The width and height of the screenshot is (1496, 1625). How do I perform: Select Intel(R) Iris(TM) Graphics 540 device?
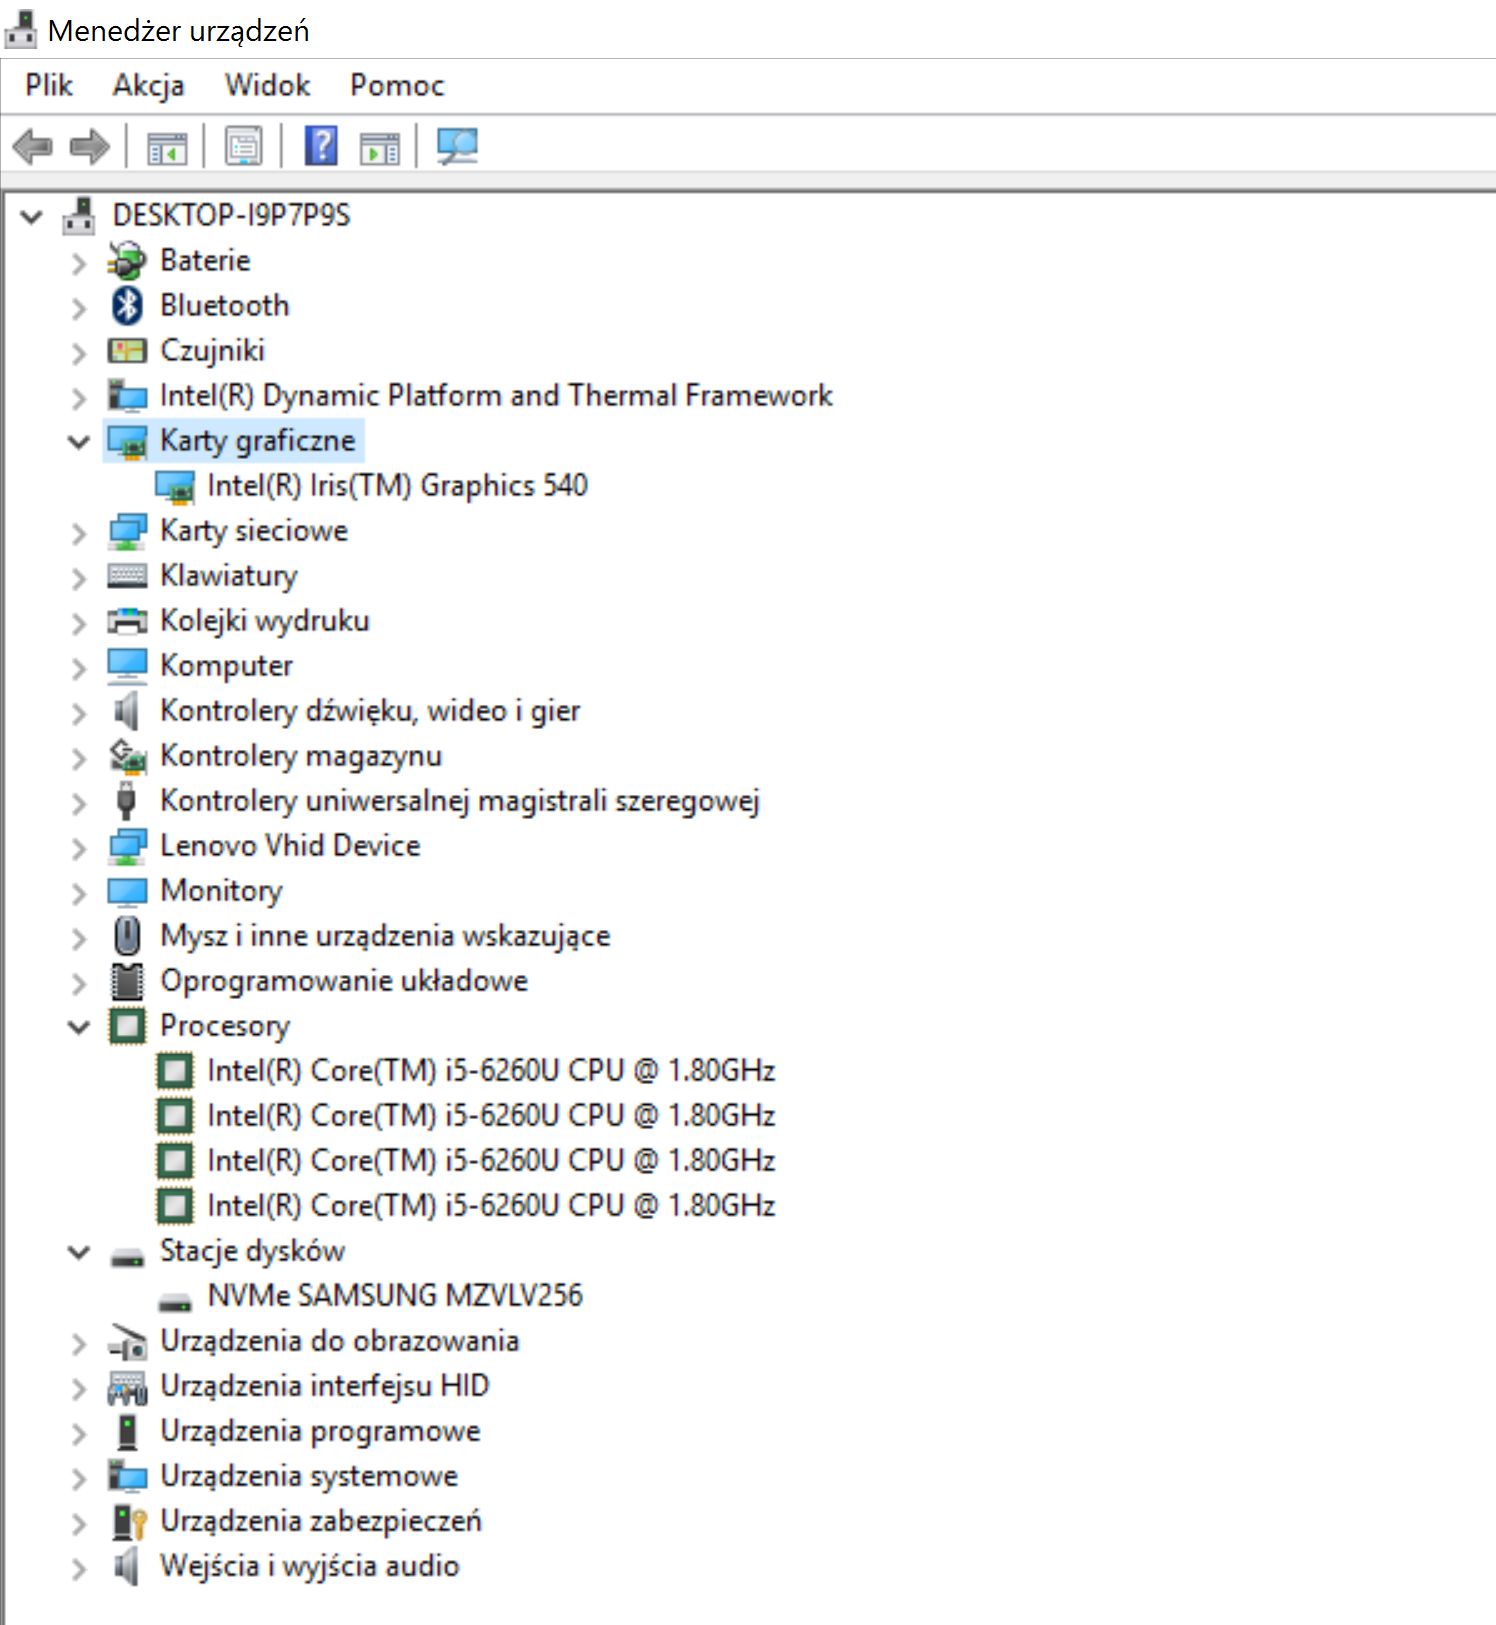click(397, 486)
